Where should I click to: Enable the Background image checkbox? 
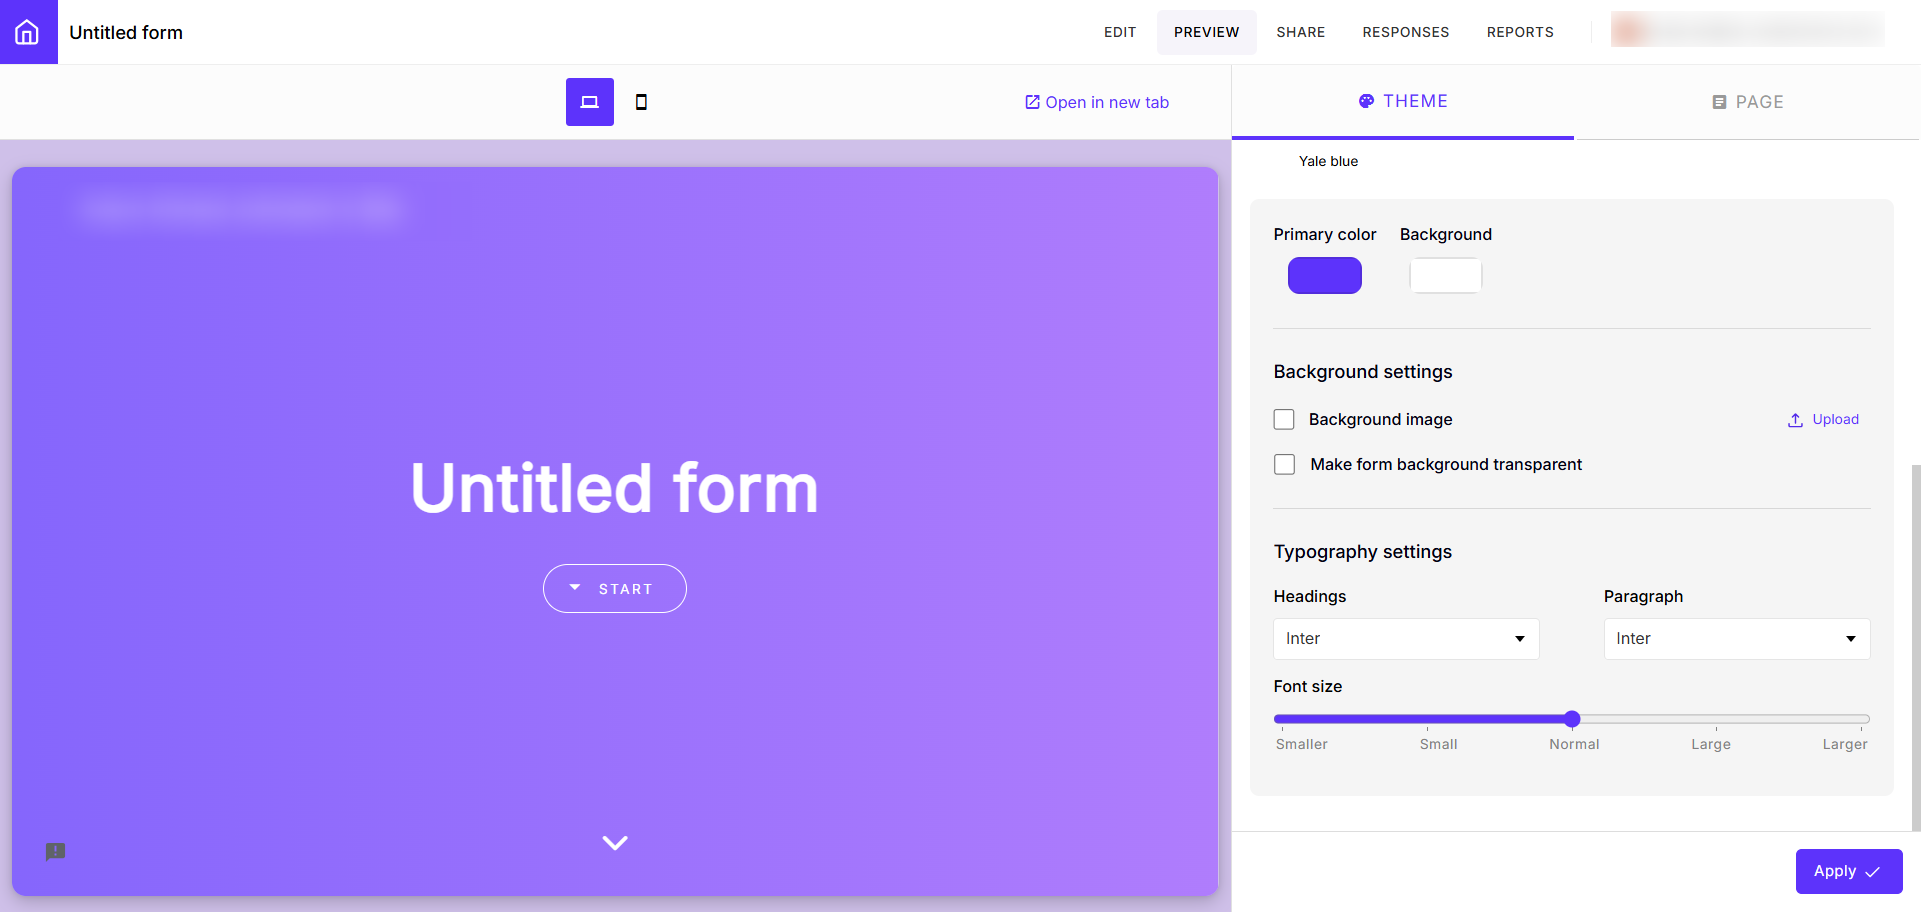point(1284,419)
